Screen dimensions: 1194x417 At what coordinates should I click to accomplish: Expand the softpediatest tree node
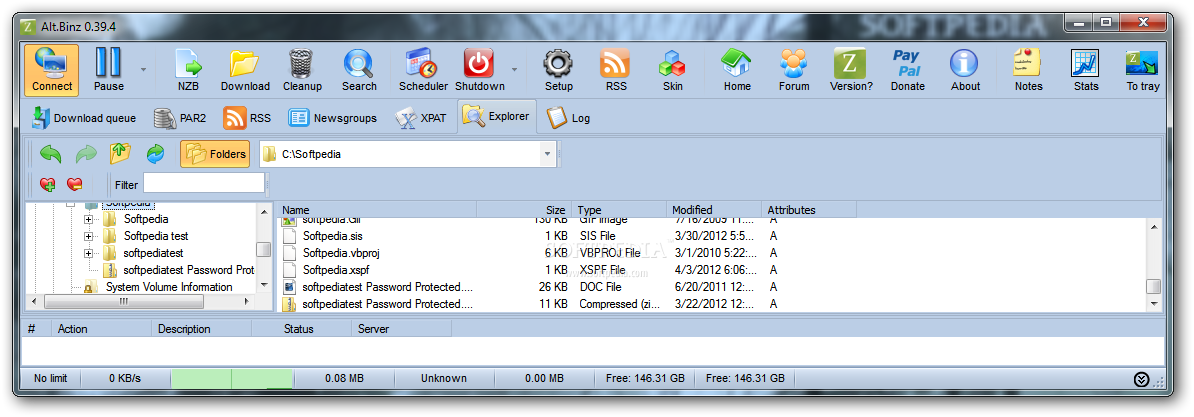88,253
